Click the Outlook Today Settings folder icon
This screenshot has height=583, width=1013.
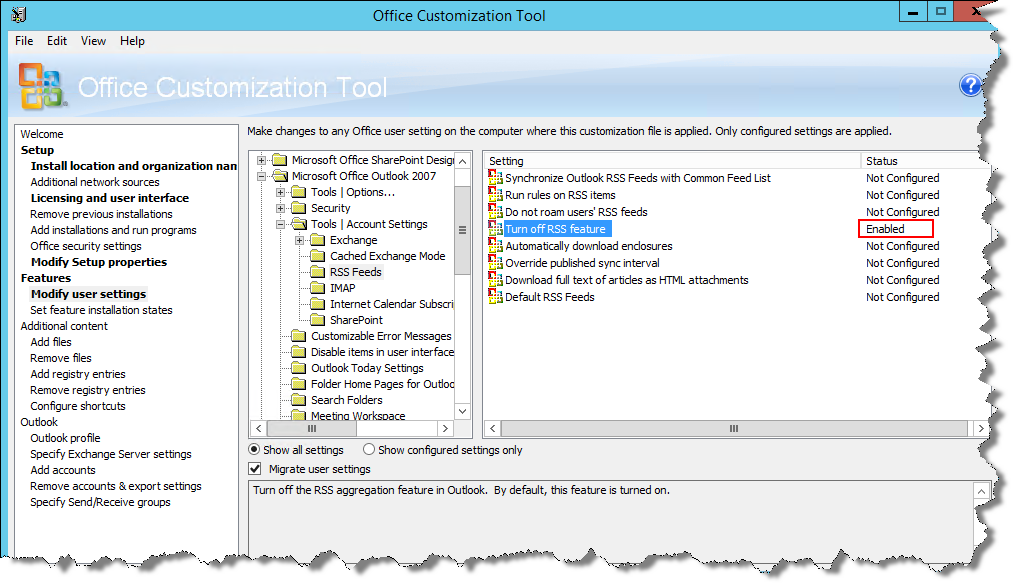[298, 368]
